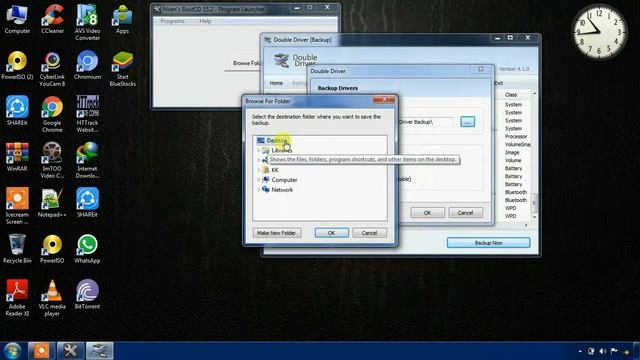Expand the Libraries tree node
Image resolution: width=640 pixels, height=360 pixels.
258,150
